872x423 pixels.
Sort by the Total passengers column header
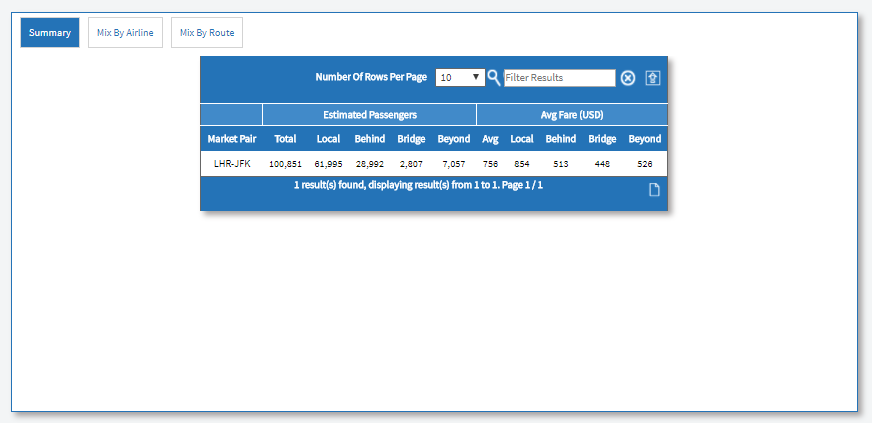(285, 139)
